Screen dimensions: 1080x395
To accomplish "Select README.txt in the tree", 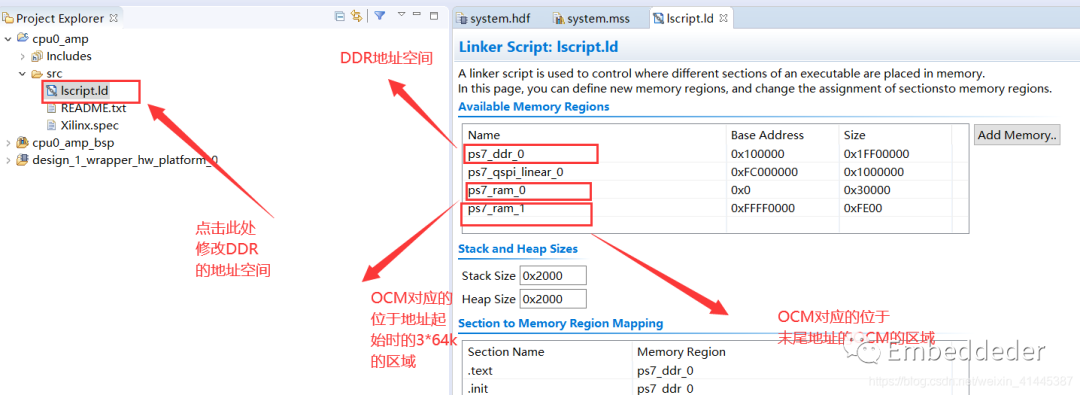I will point(93,108).
